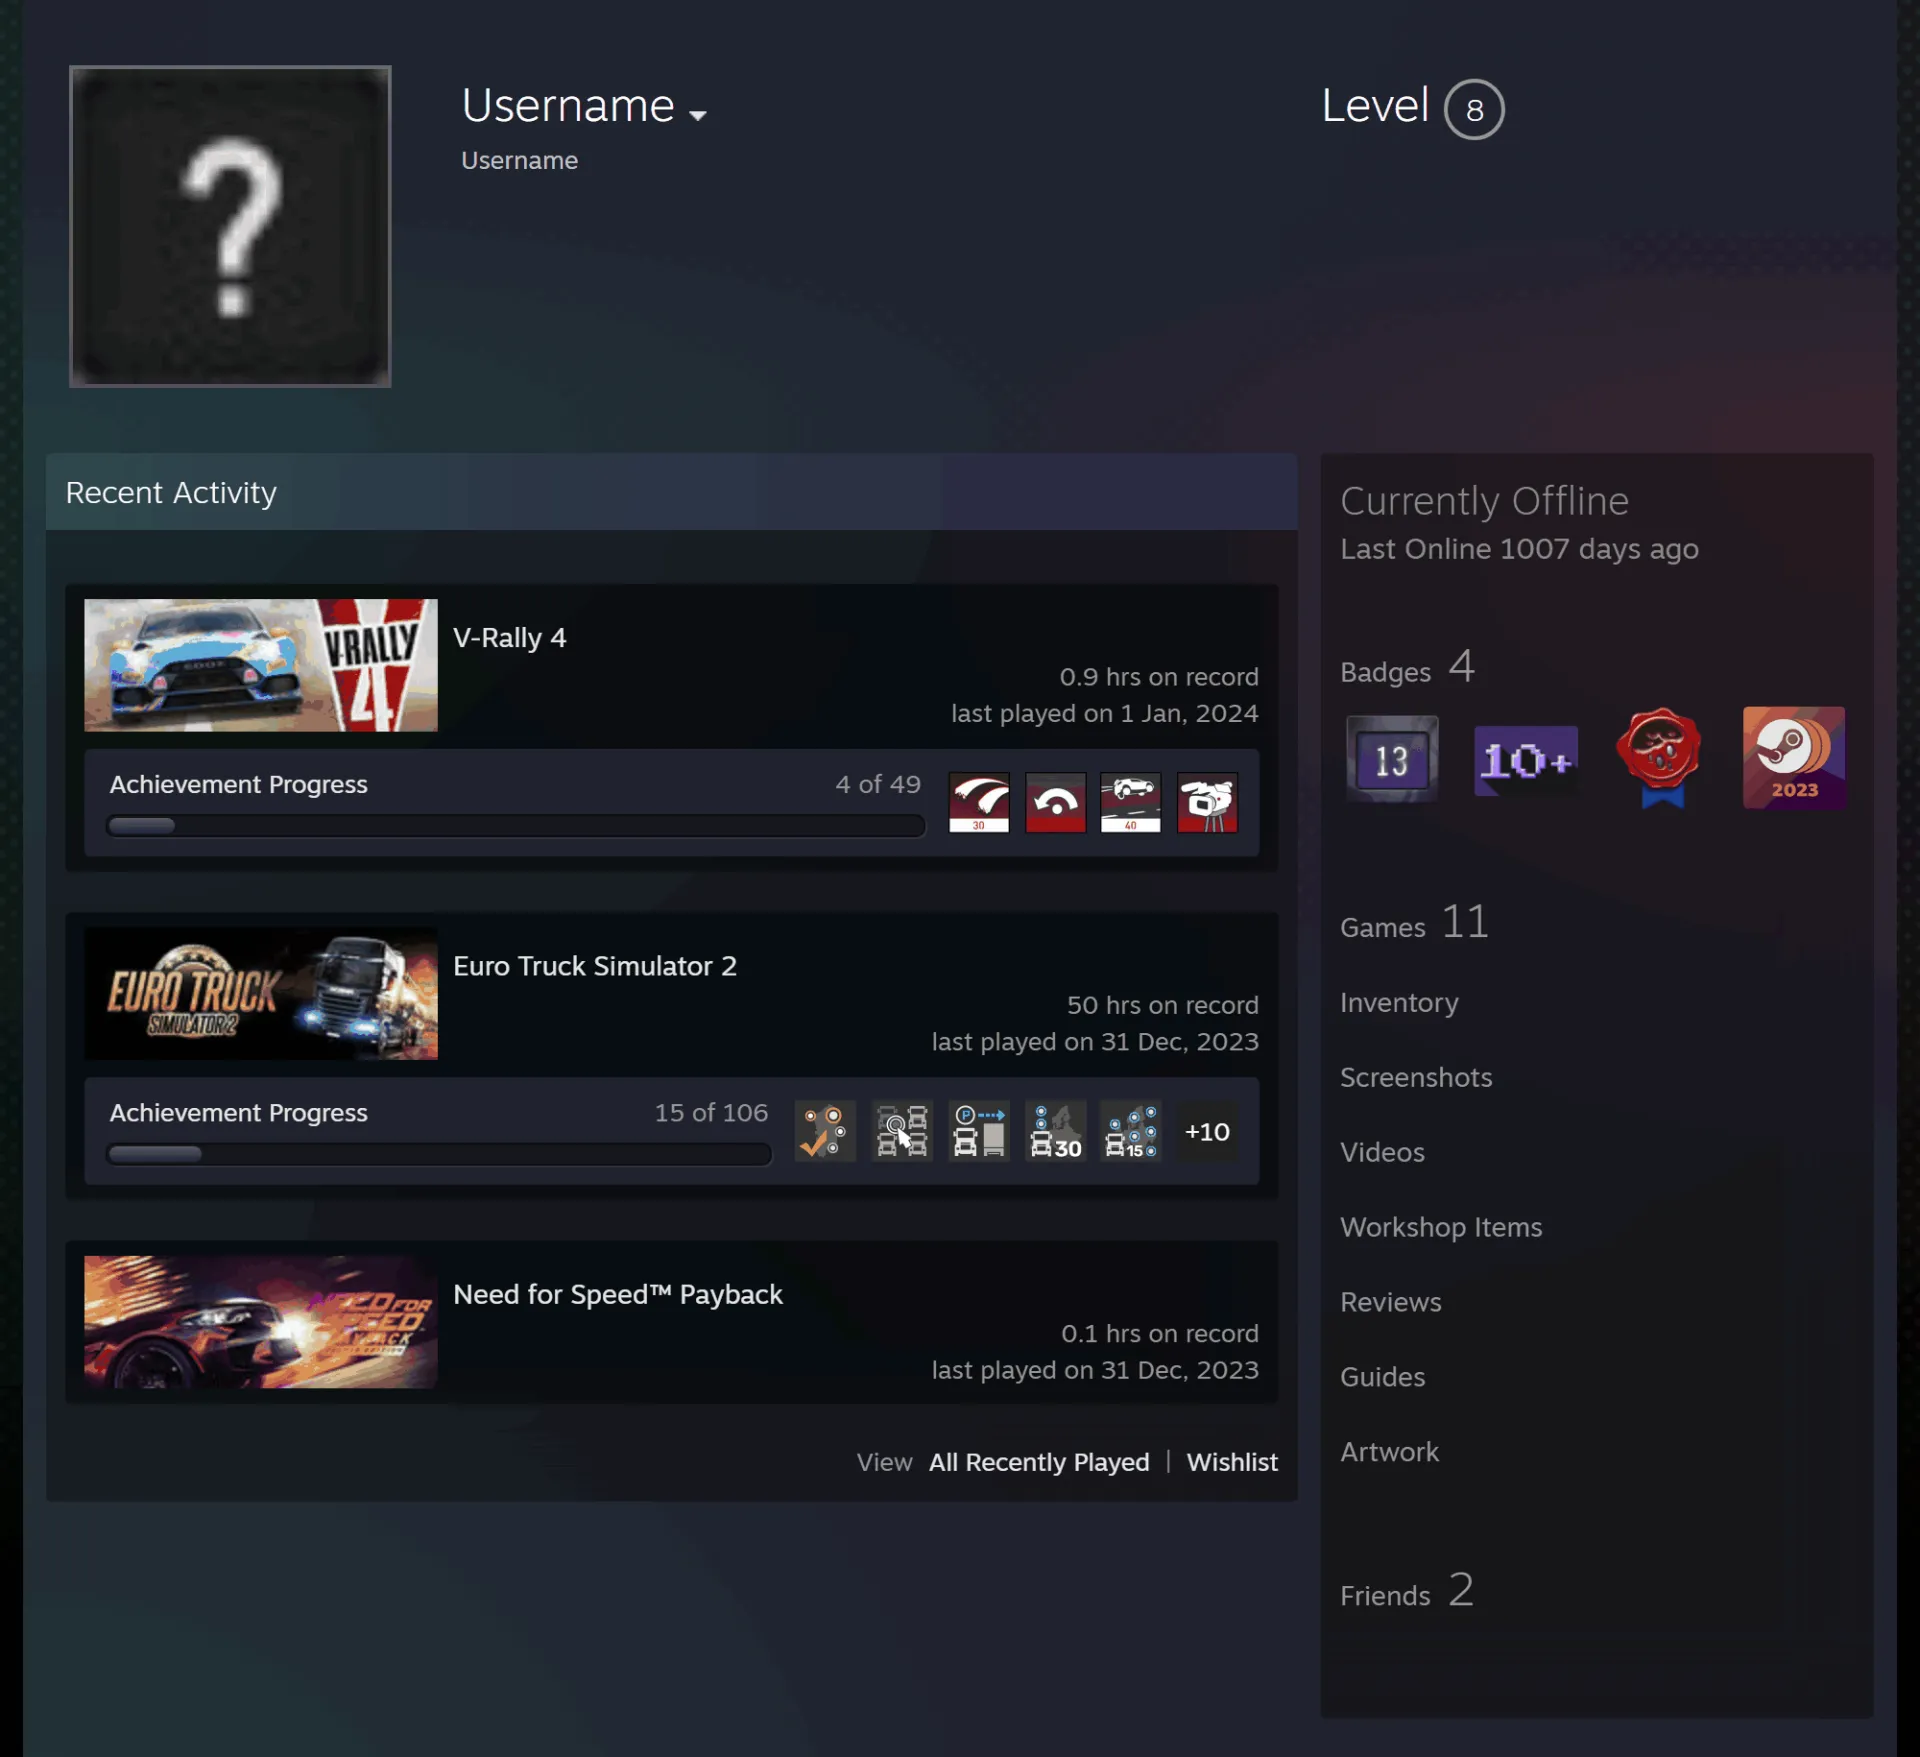Click the red wax seal badge
This screenshot has width=1920, height=1757.
click(1660, 758)
